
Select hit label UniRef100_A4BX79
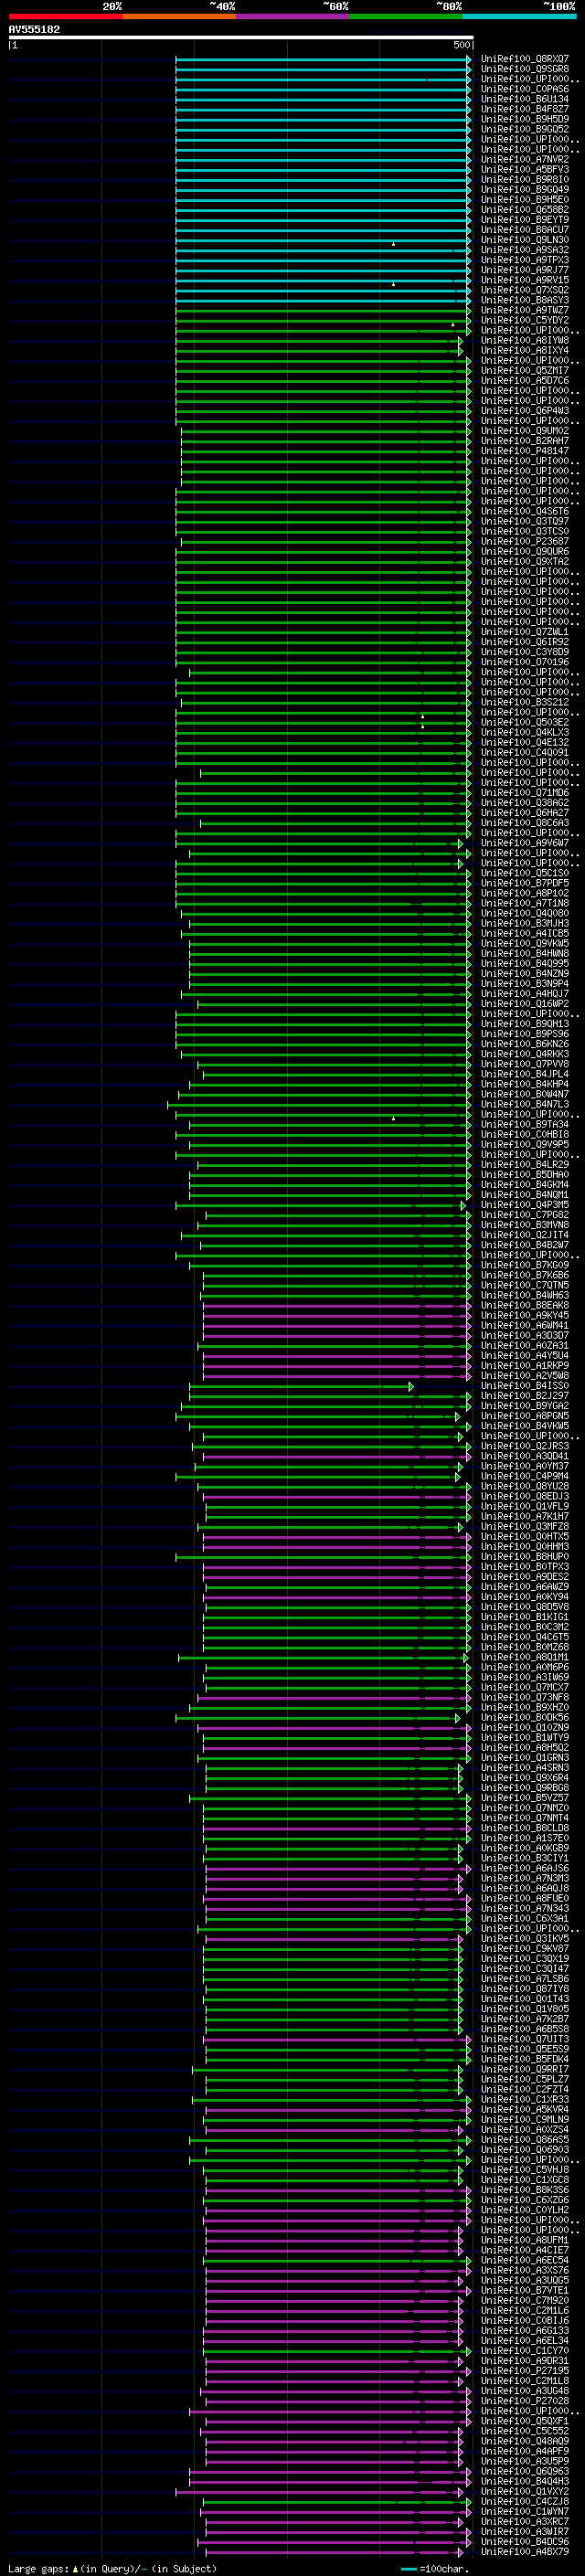click(x=524, y=2552)
